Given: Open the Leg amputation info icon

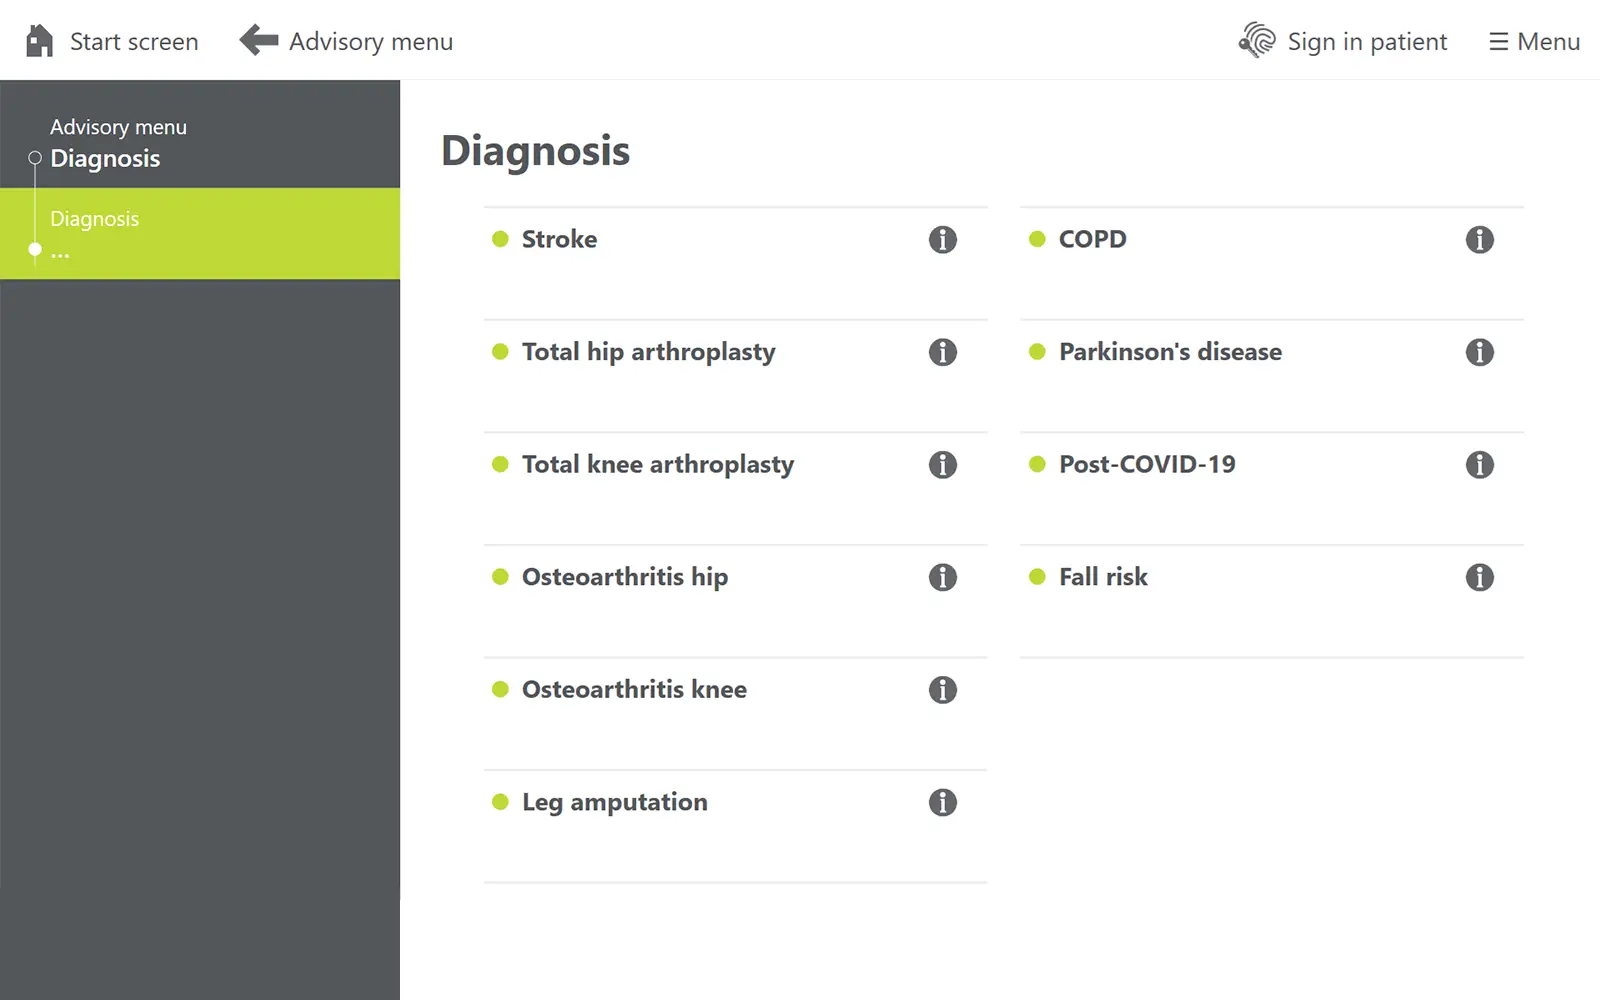Looking at the screenshot, I should (942, 802).
